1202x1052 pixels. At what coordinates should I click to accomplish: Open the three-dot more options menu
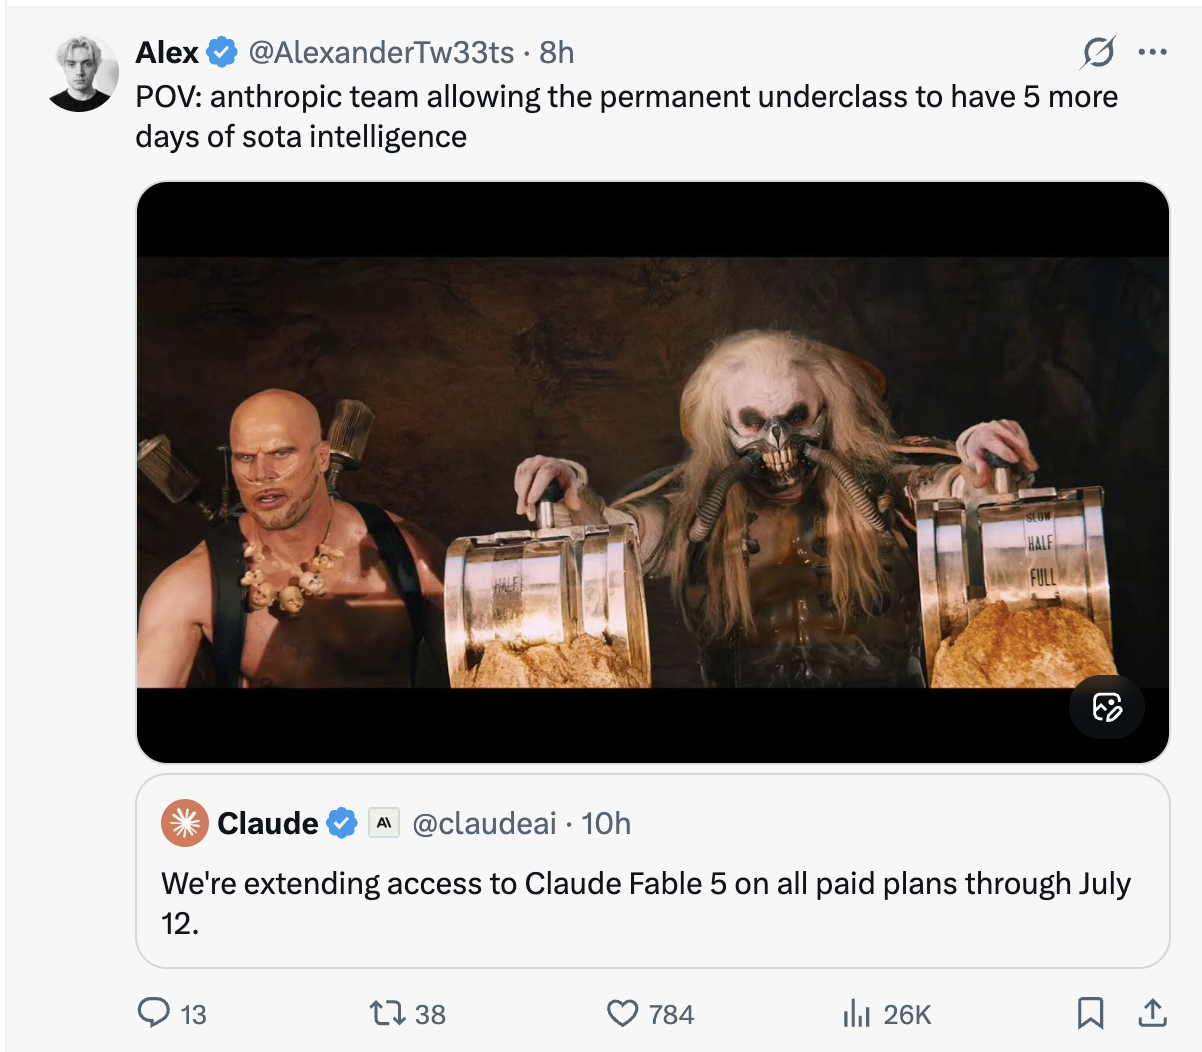coord(1153,52)
